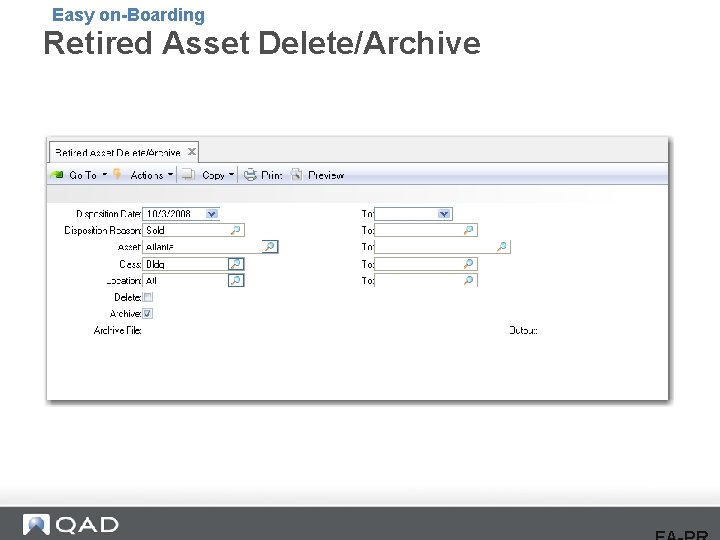Open the Actions menu
720x540 pixels.
146,175
